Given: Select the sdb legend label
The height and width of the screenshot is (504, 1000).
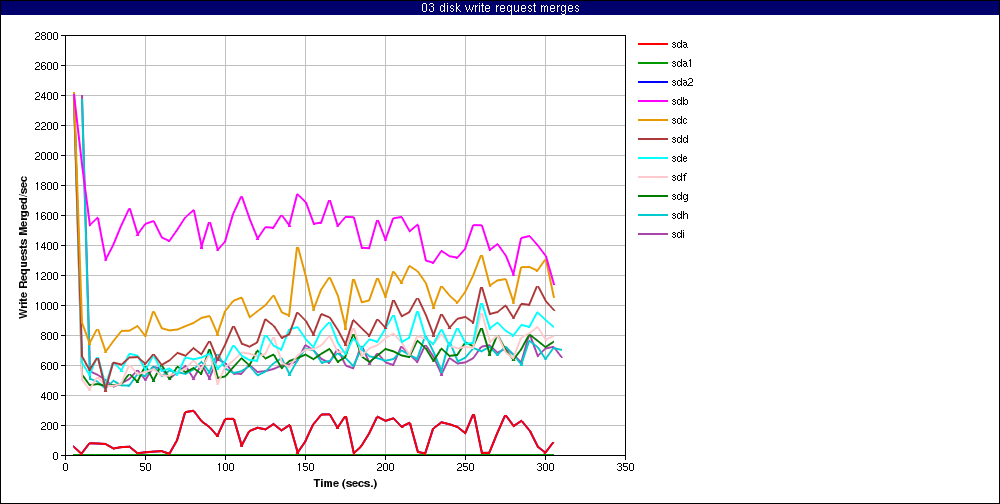Looking at the screenshot, I should click(x=680, y=101).
